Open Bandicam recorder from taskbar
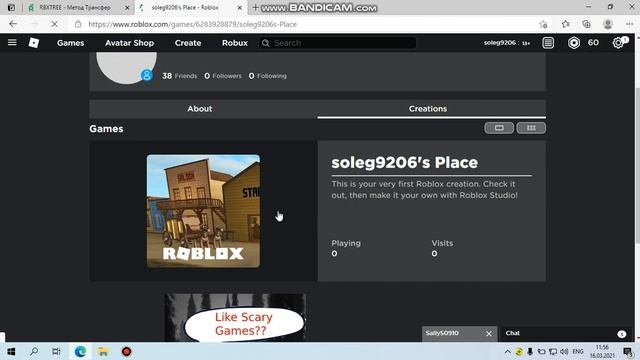This screenshot has width=640, height=360. (x=127, y=351)
